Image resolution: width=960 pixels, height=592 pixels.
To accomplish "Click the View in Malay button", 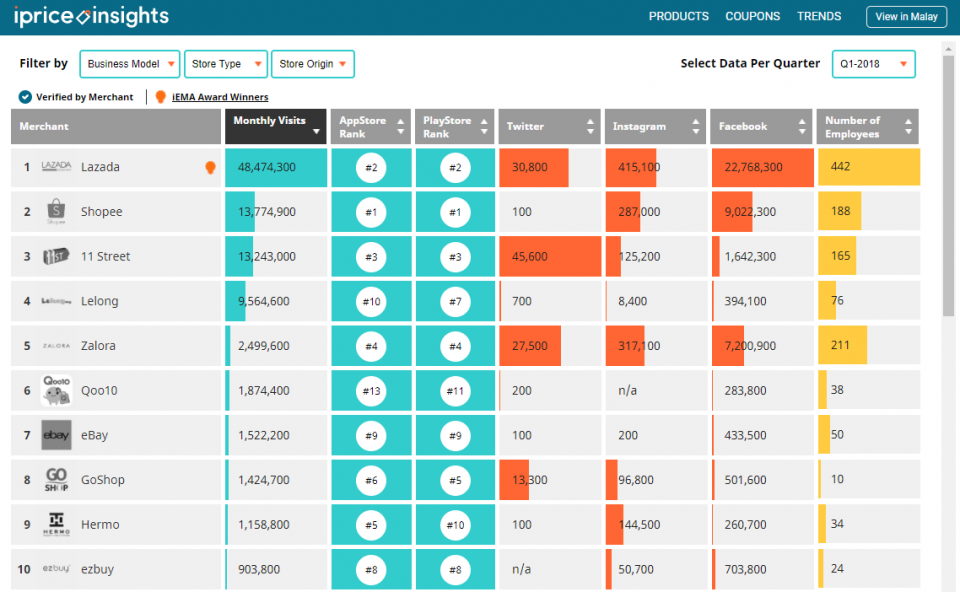I will 906,17.
